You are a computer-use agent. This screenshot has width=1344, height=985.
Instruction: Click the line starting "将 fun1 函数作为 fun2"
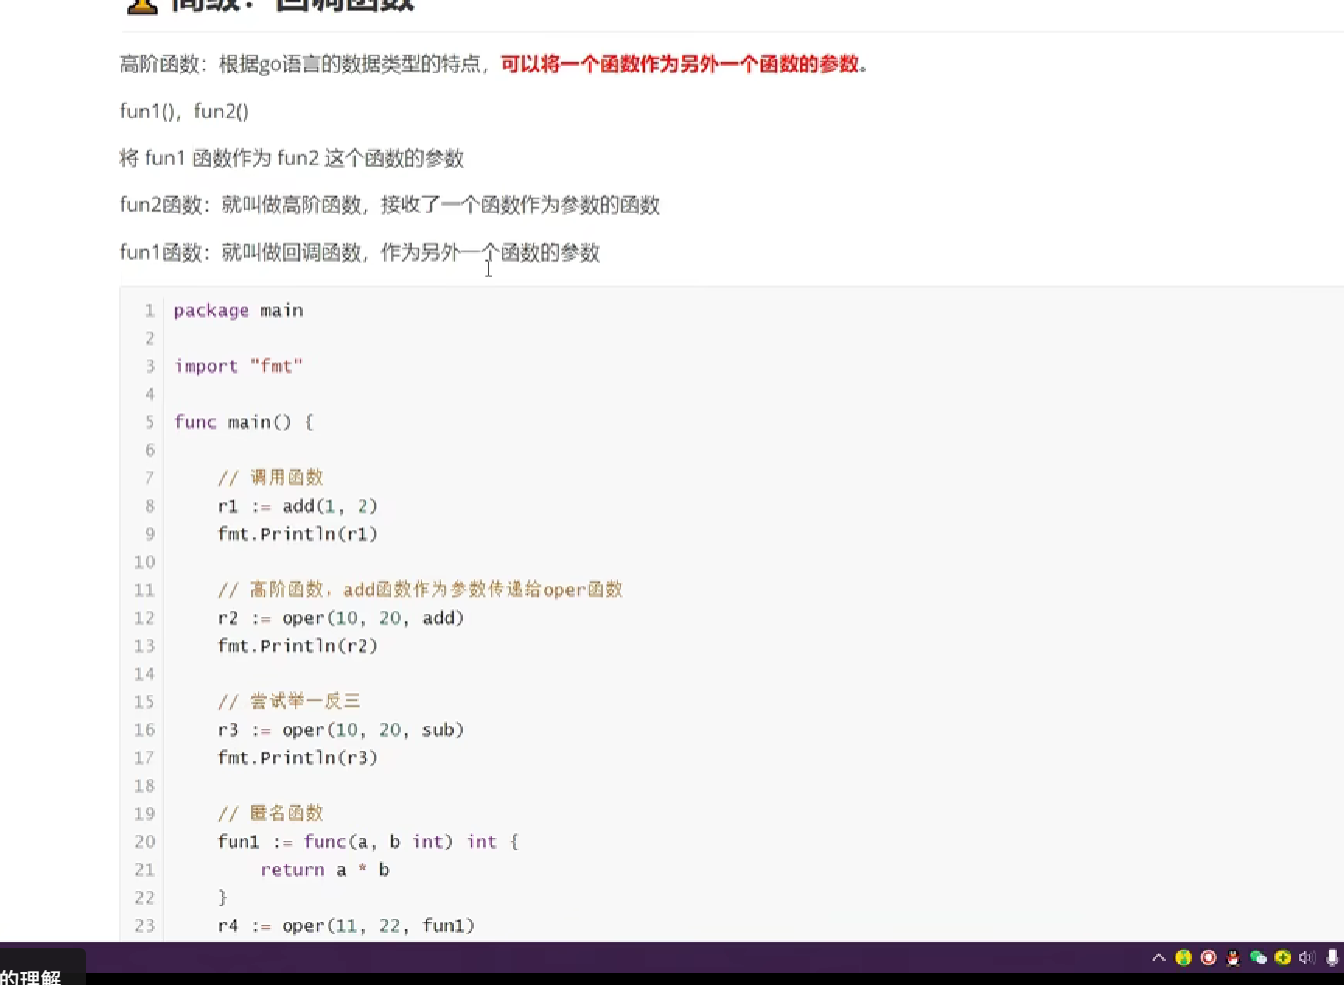pyautogui.click(x=291, y=158)
